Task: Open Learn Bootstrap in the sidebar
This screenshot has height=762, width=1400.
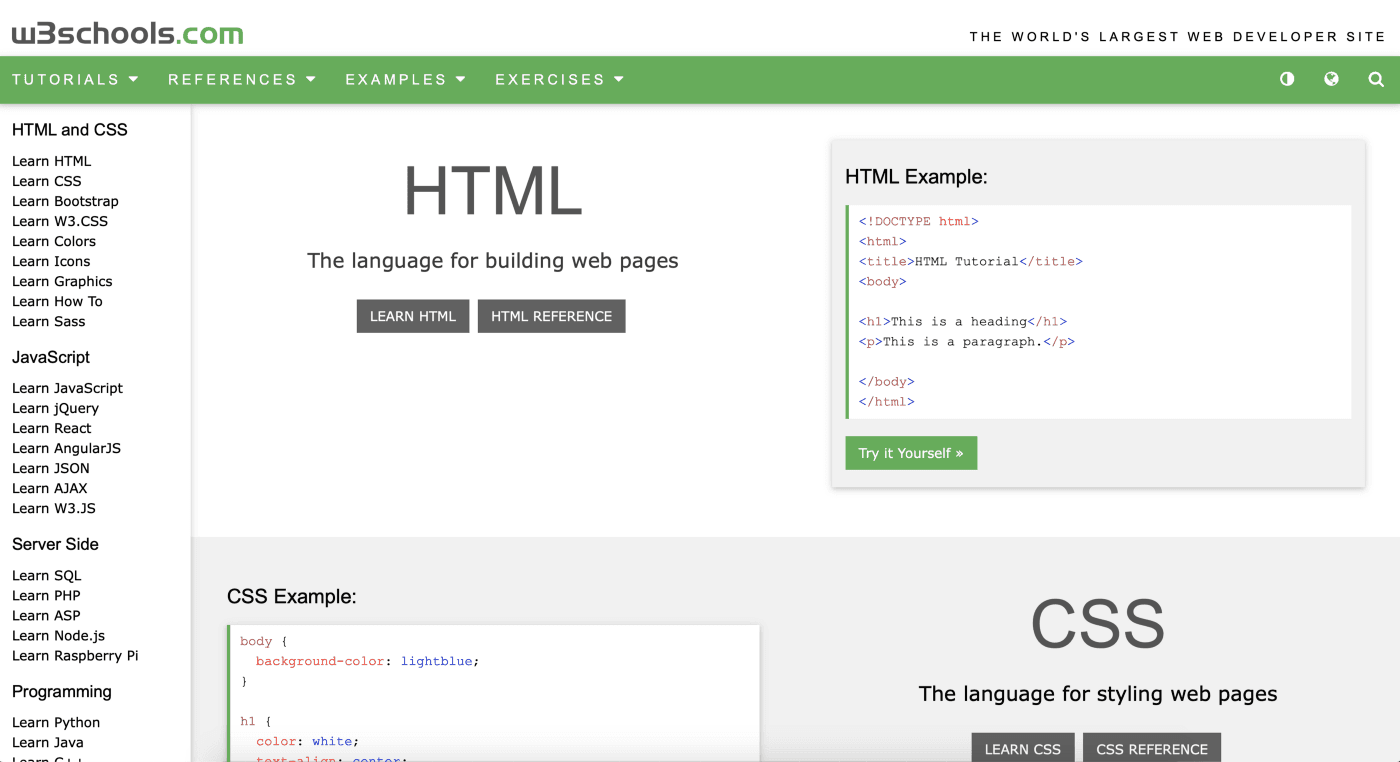Action: [x=65, y=201]
